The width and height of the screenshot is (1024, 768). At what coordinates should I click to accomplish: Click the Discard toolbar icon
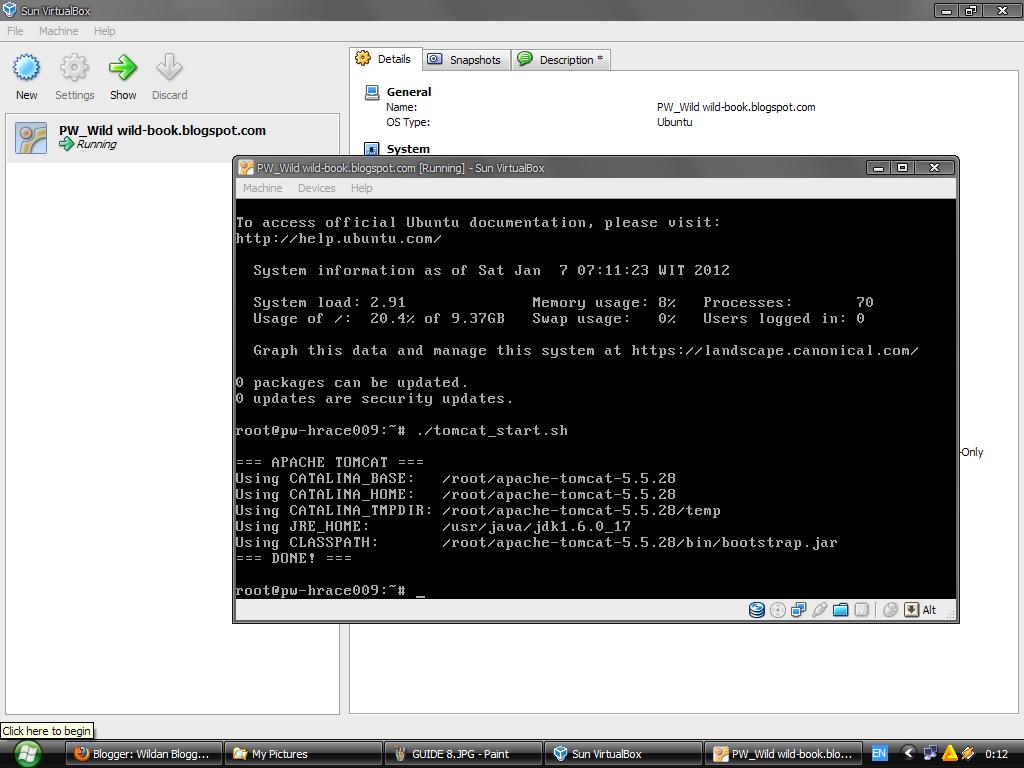[169, 67]
